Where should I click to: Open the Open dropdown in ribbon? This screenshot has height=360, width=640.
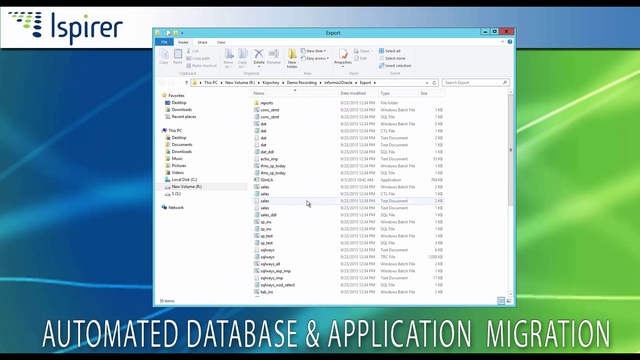tap(363, 51)
